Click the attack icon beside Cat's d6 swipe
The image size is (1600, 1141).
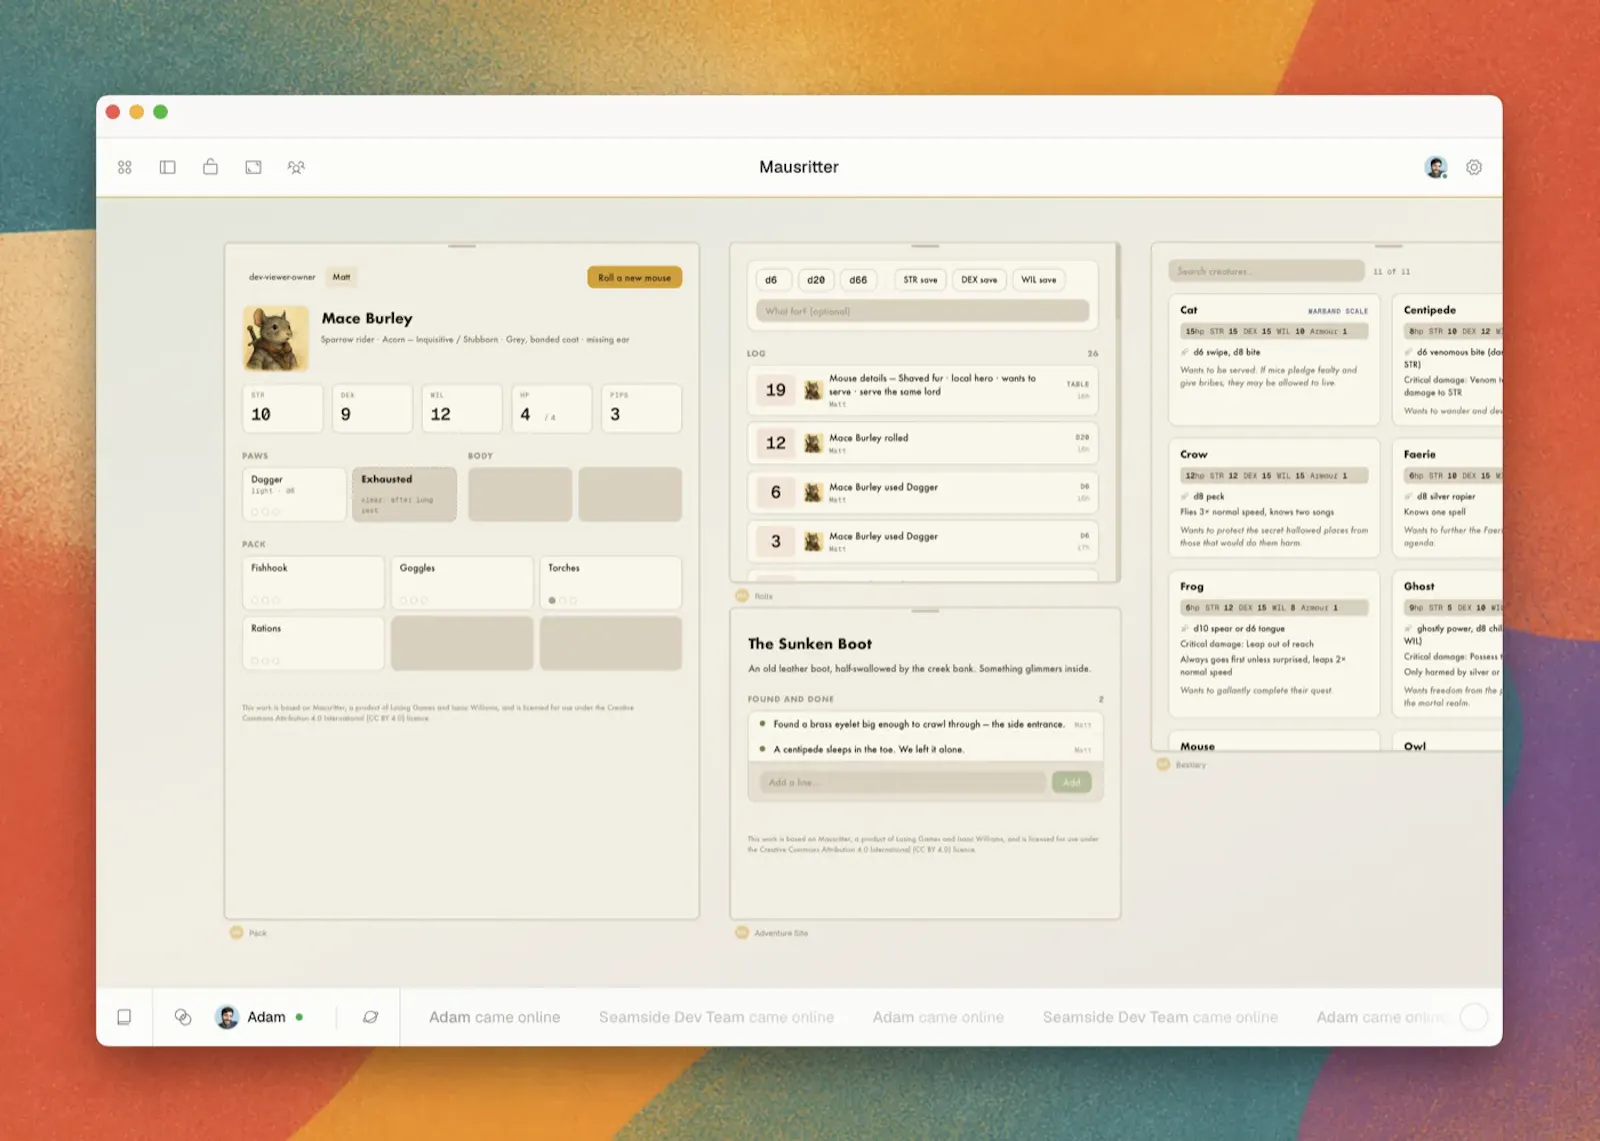tap(1185, 352)
